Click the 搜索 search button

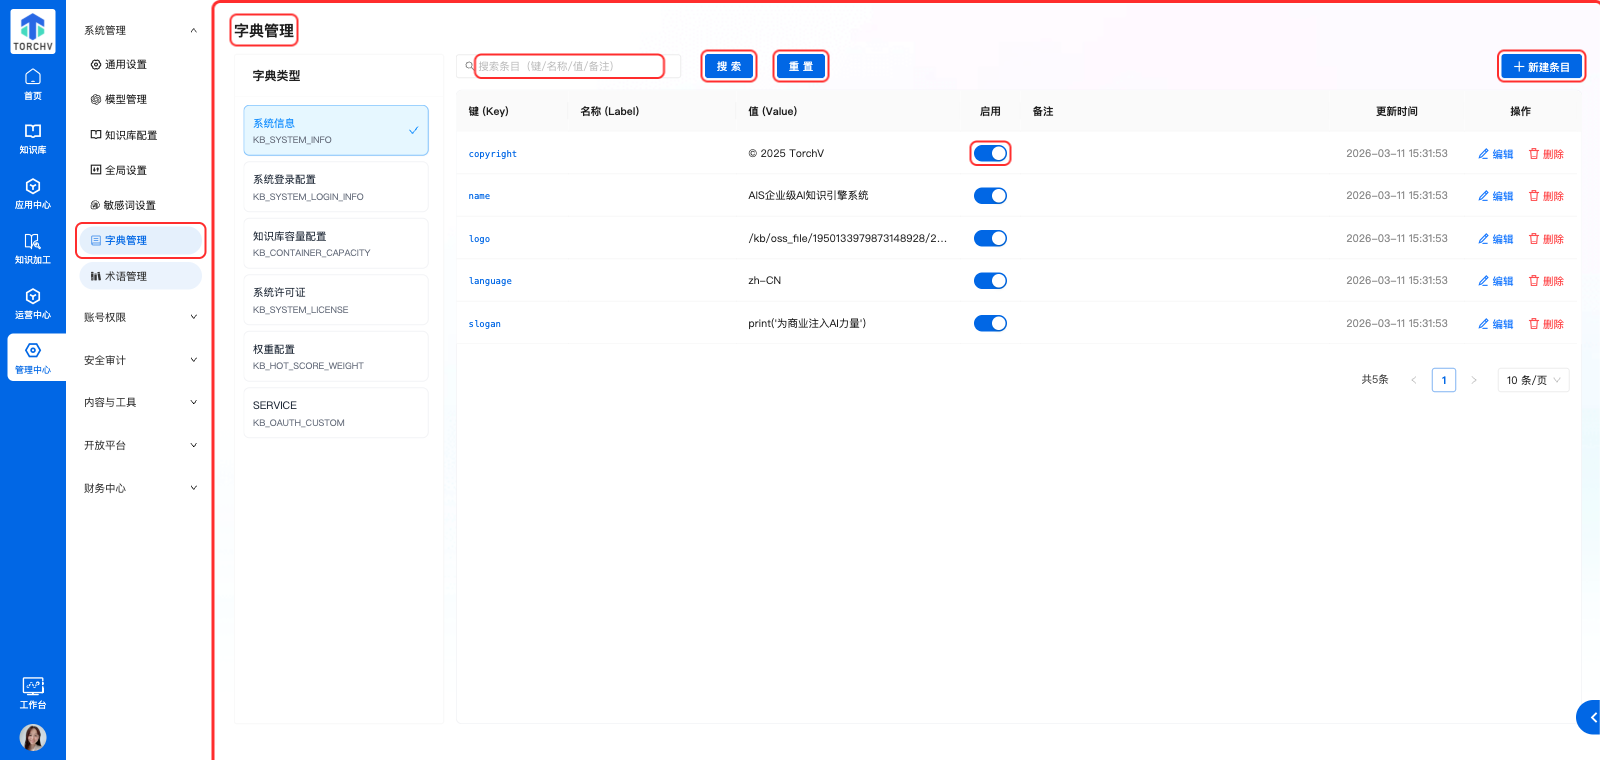click(729, 66)
